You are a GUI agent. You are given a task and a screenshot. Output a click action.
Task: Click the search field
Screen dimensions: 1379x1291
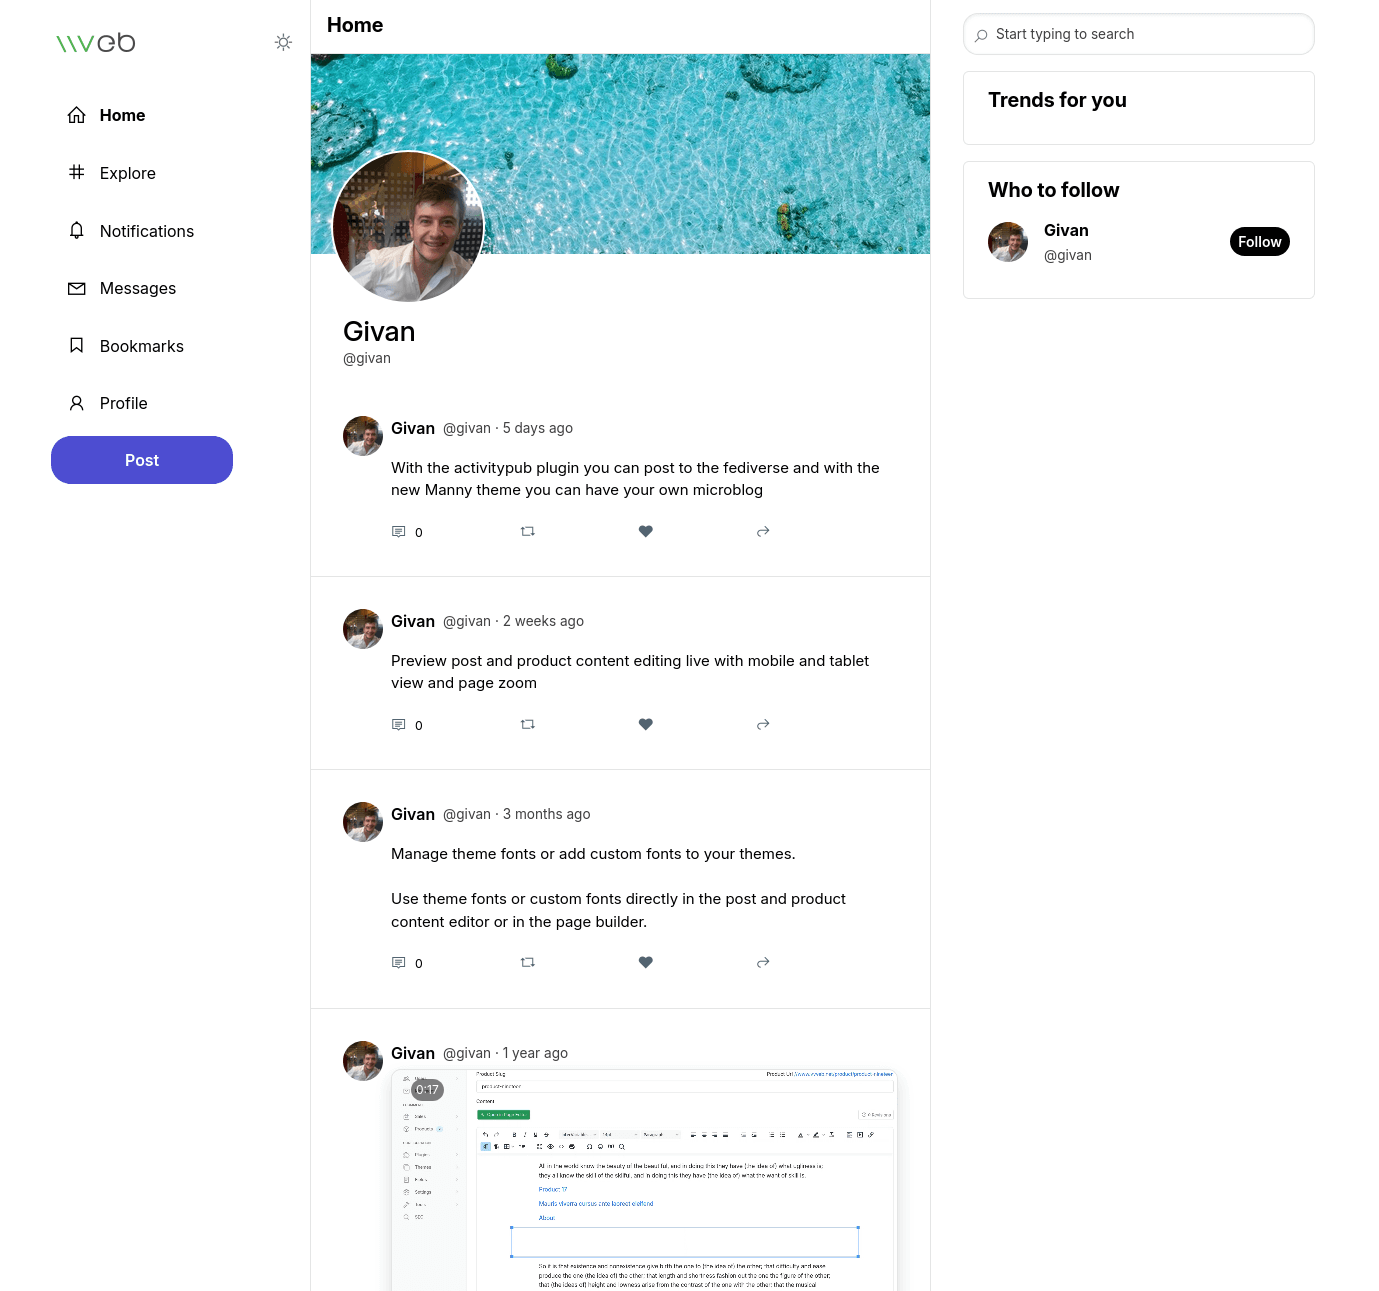tap(1139, 34)
